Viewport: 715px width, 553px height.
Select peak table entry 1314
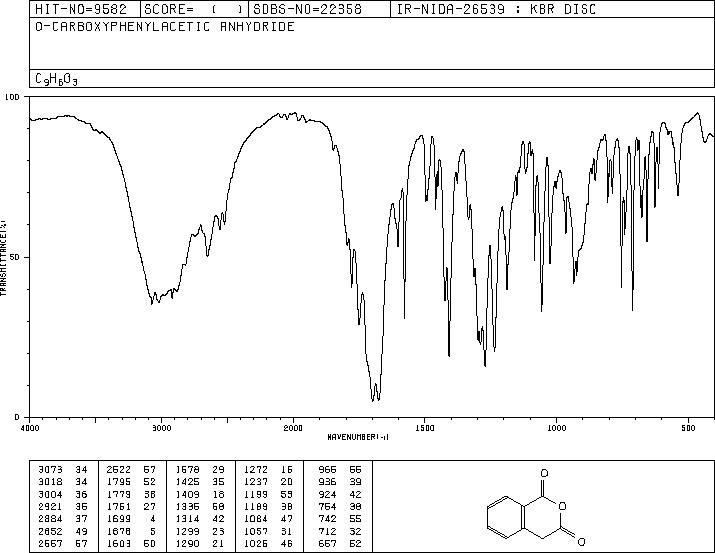tap(187, 519)
